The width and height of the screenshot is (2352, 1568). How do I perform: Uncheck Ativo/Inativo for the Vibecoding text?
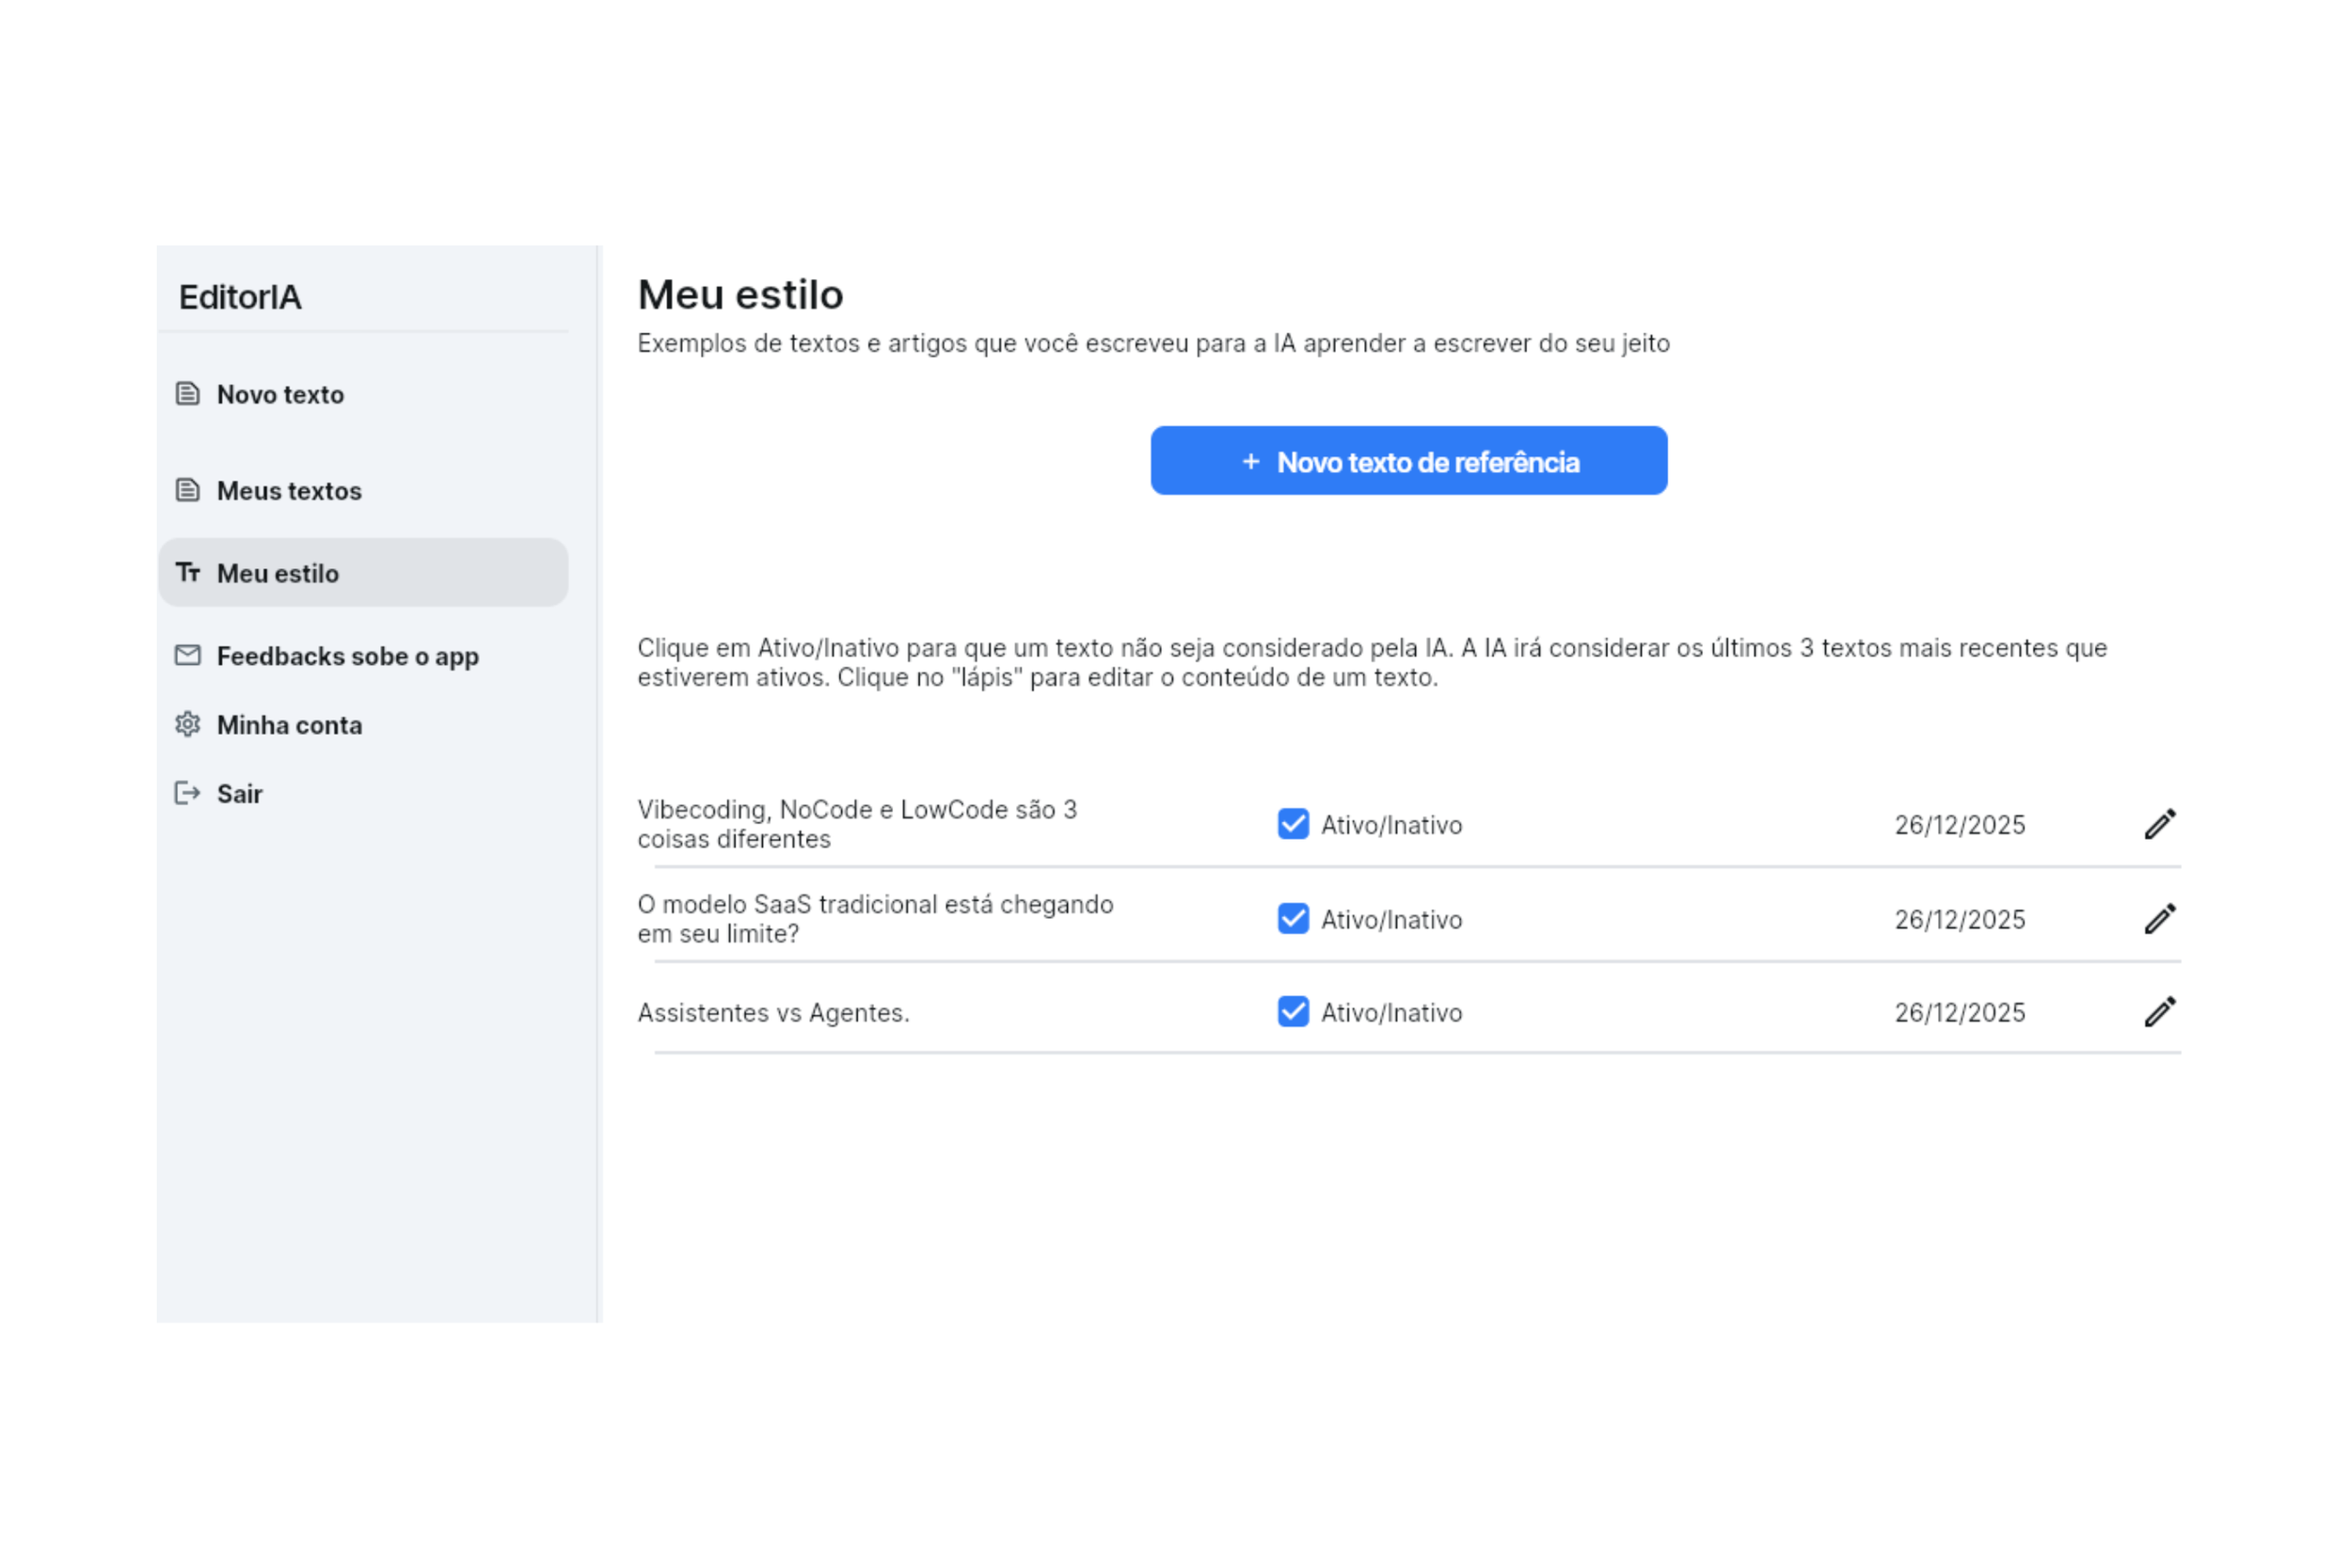coord(1293,824)
